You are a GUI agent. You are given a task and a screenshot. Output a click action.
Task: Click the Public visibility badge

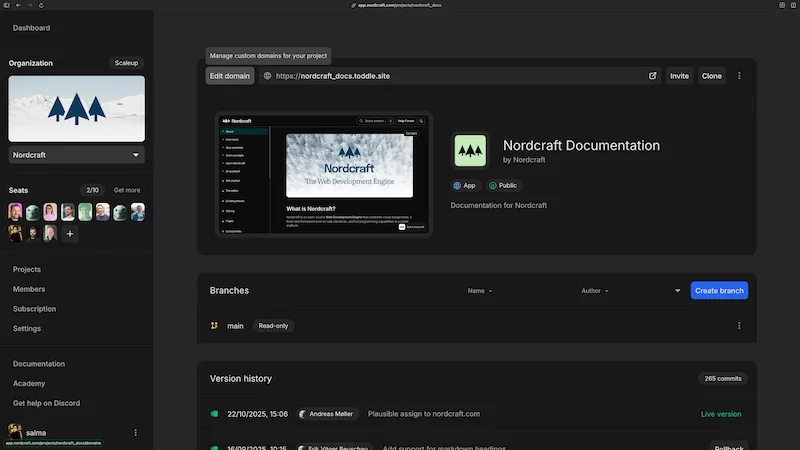pyautogui.click(x=503, y=186)
